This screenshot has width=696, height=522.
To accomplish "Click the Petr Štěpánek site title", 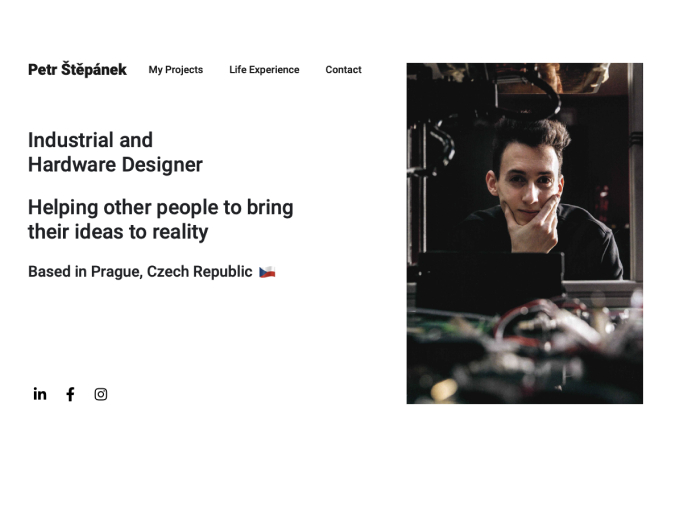I will pos(77,69).
